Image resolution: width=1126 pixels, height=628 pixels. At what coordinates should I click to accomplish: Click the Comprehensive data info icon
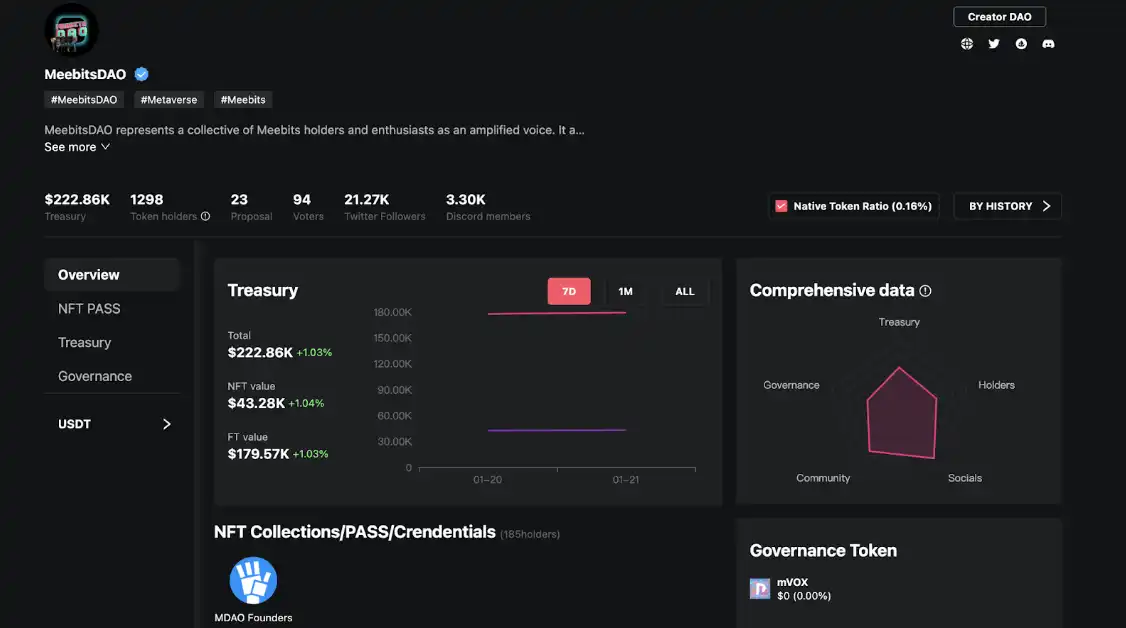point(925,291)
